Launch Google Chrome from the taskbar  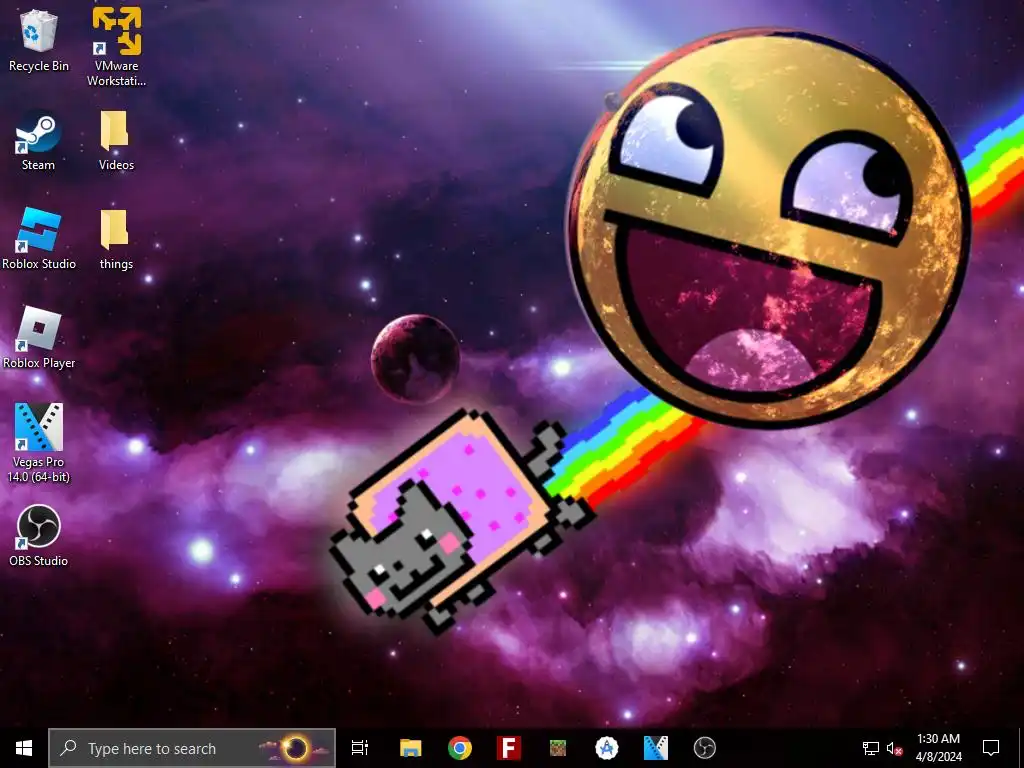(460, 748)
